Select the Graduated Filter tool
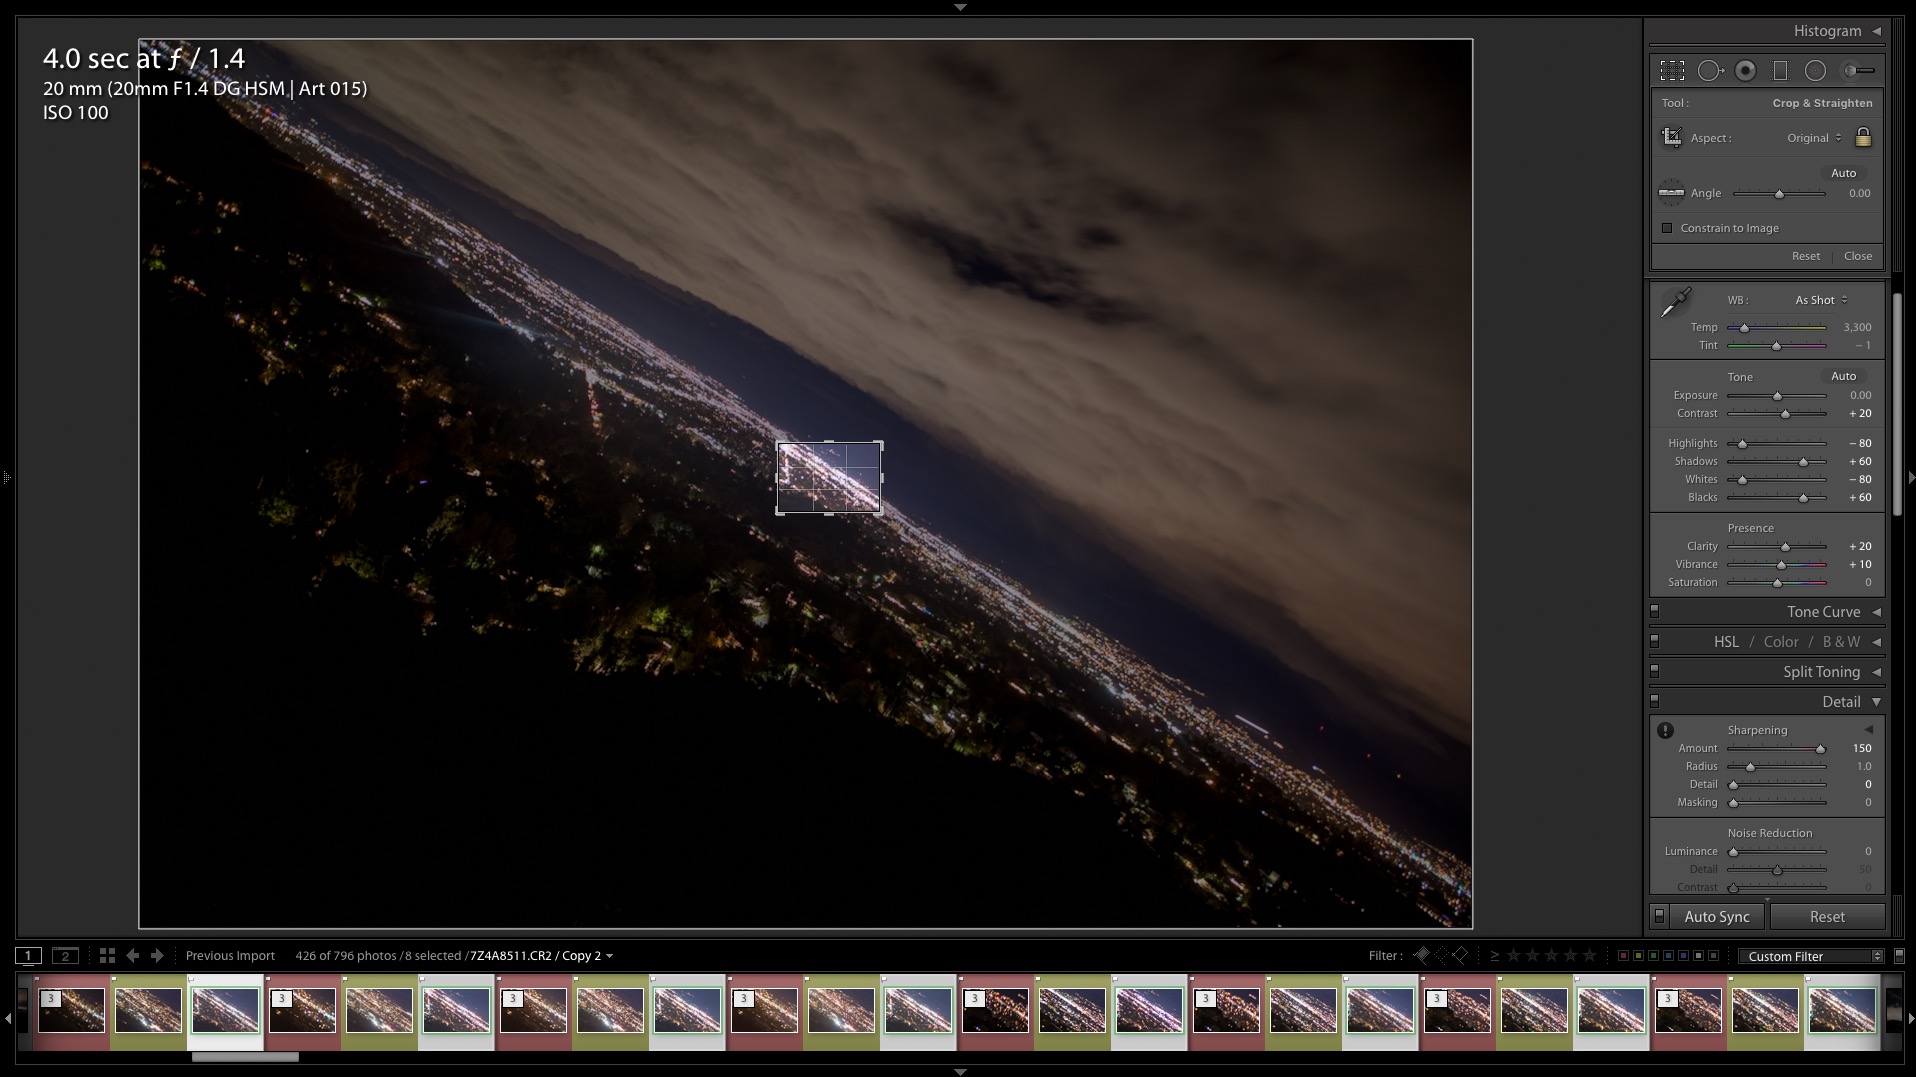1916x1077 pixels. [1780, 70]
